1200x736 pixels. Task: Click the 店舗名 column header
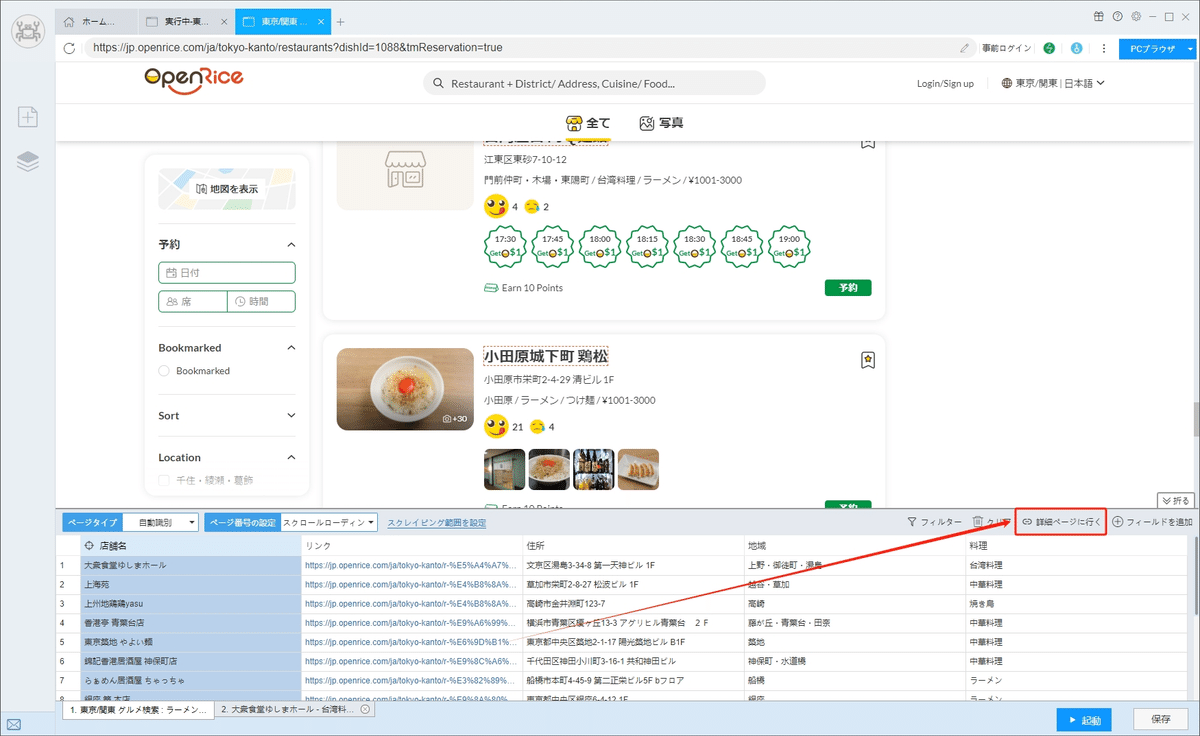point(190,546)
